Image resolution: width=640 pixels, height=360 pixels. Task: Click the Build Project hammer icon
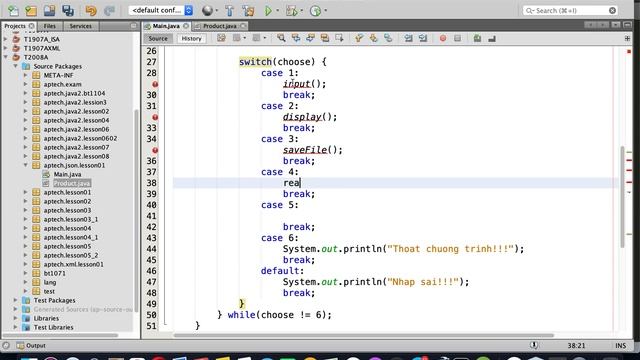pyautogui.click(x=229, y=11)
